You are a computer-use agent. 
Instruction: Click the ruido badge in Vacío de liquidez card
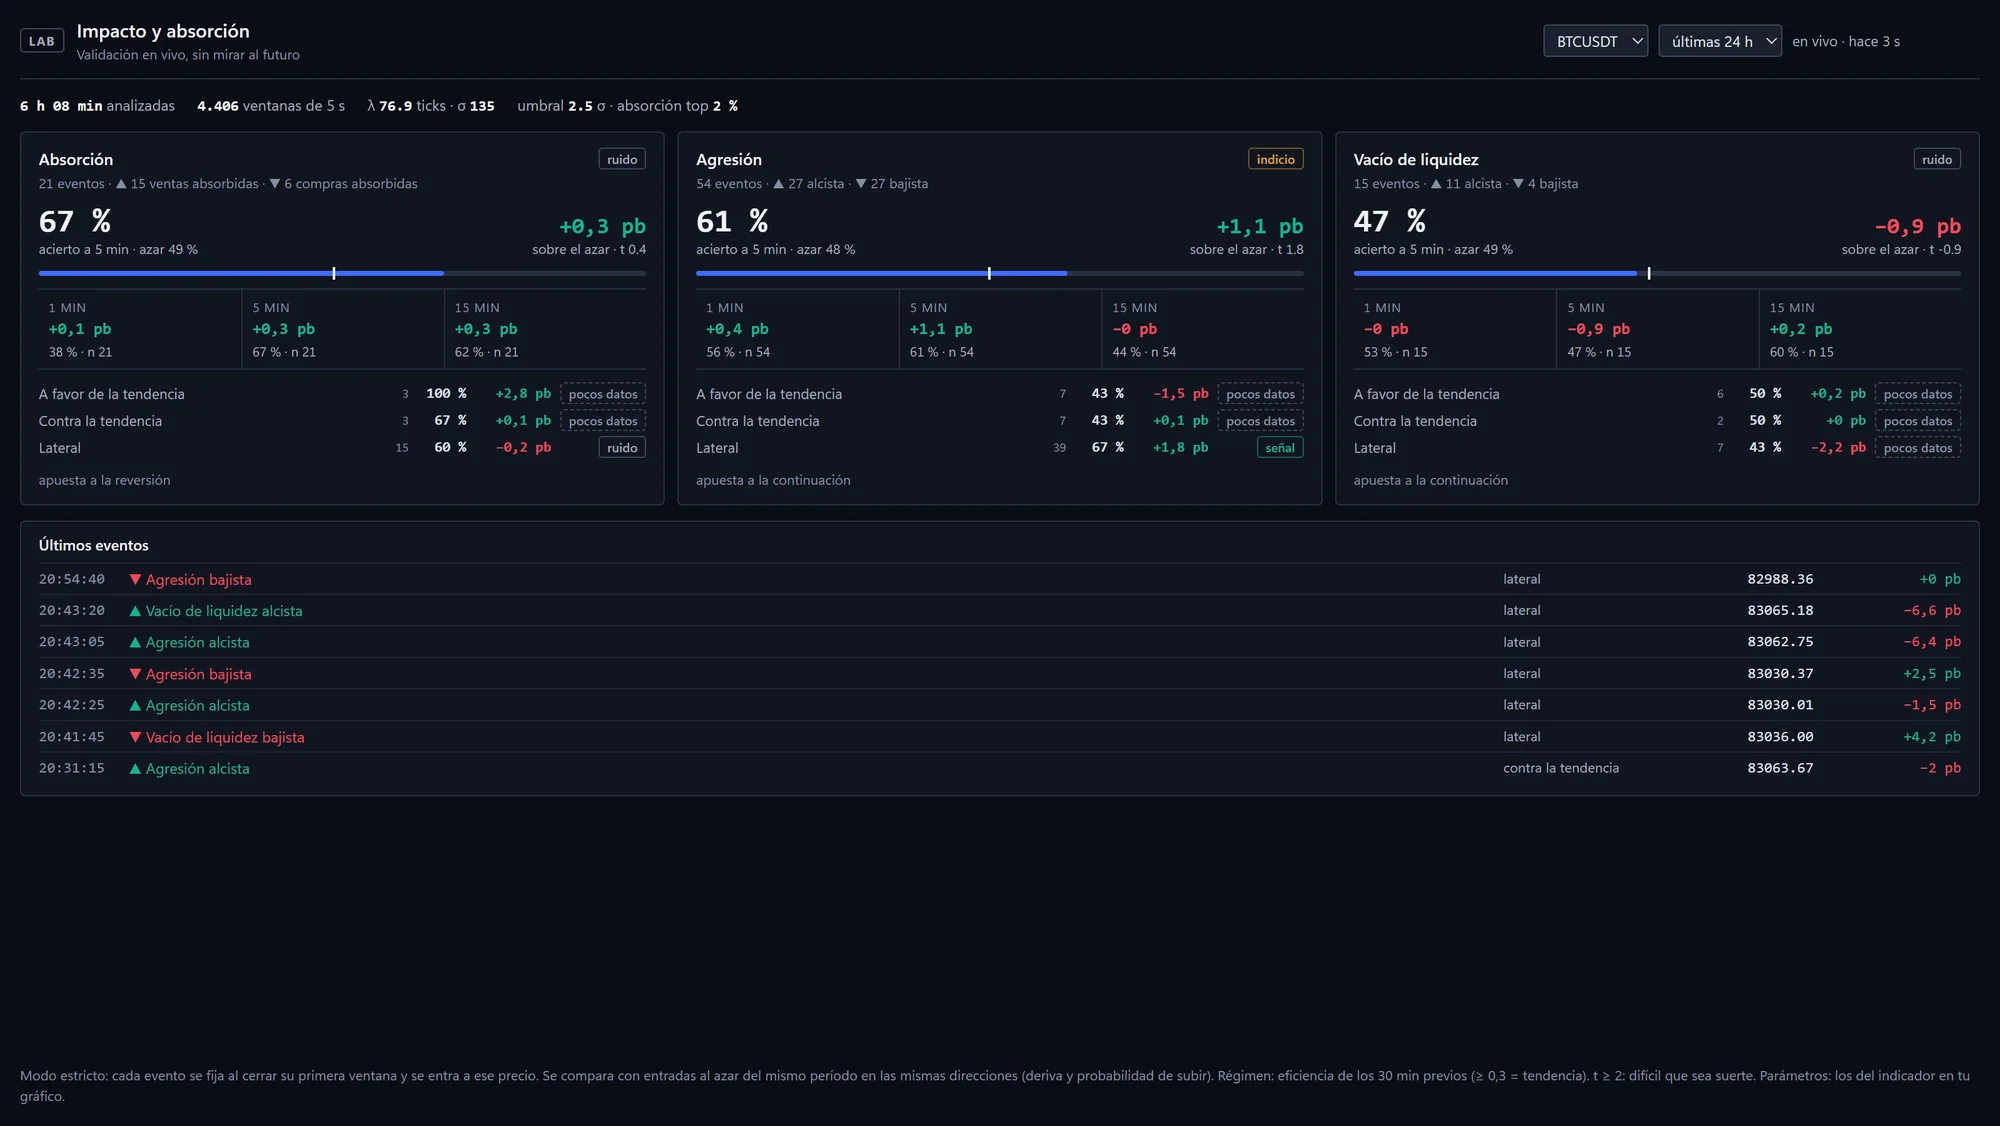[1937, 159]
